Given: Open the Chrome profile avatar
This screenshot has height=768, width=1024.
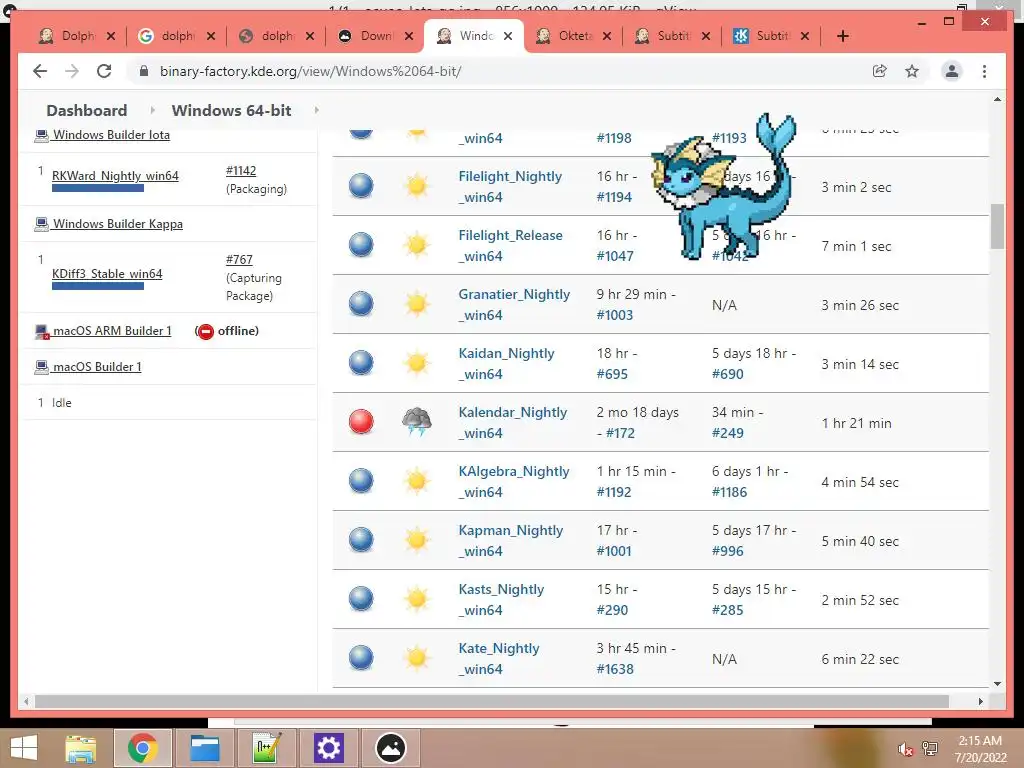Looking at the screenshot, I should [952, 71].
